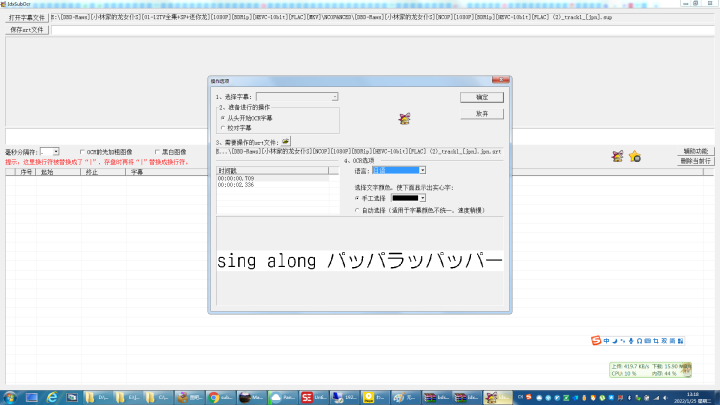This screenshot has width=720, height=405.
Task: Open the Windows Start menu
Action: (10, 398)
